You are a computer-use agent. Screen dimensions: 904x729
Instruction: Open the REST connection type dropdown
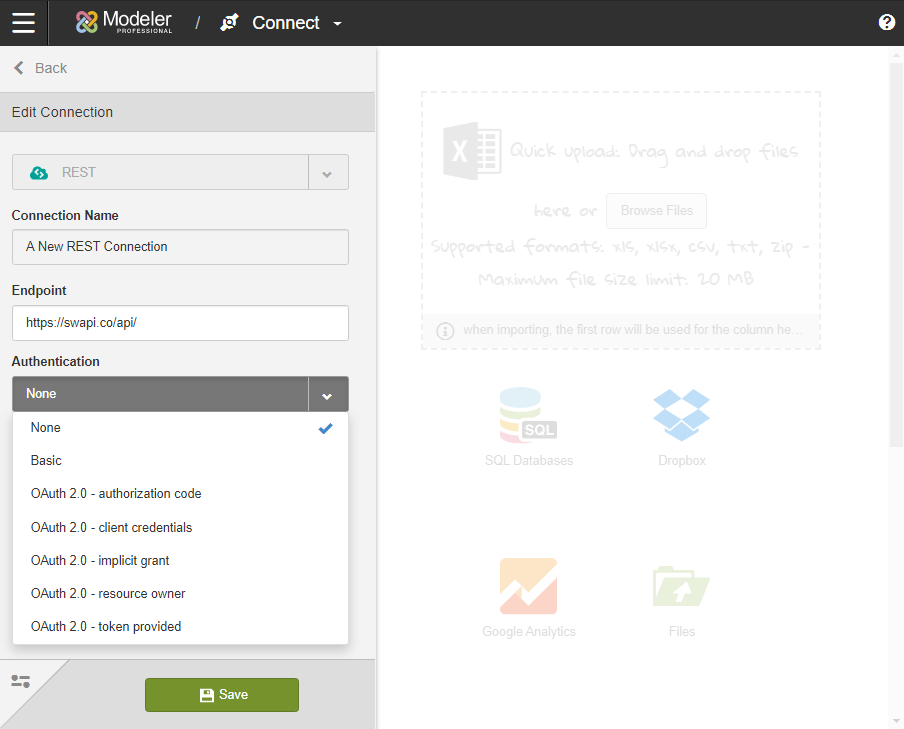coord(327,173)
